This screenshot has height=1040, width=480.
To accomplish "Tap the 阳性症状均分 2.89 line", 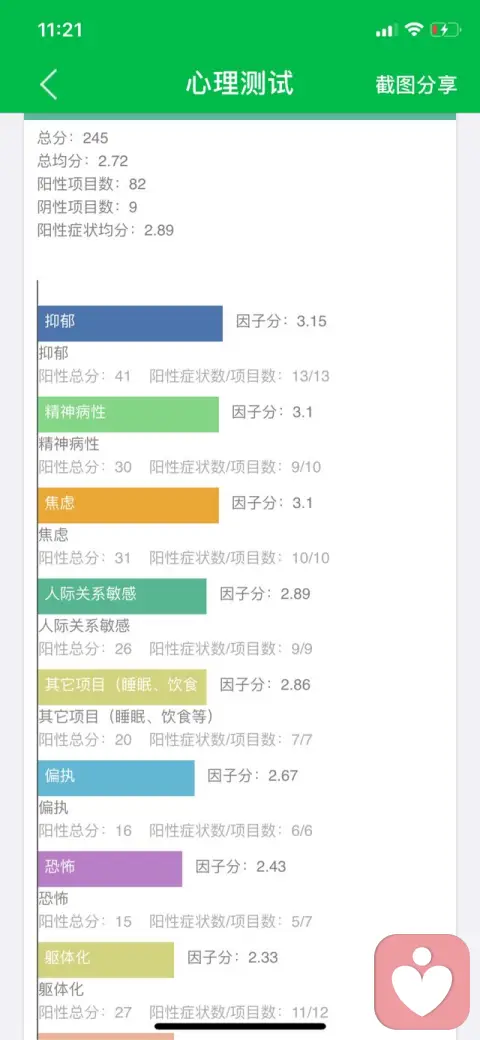I will point(105,229).
